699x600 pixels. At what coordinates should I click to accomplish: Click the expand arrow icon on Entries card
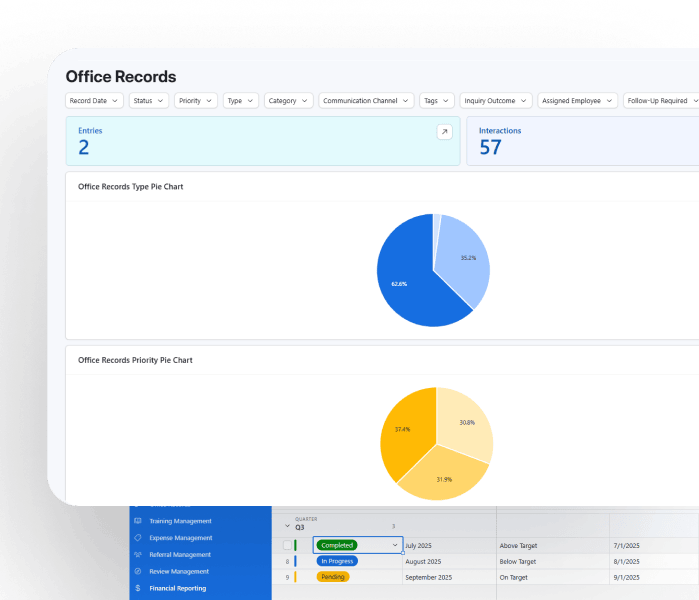point(444,132)
